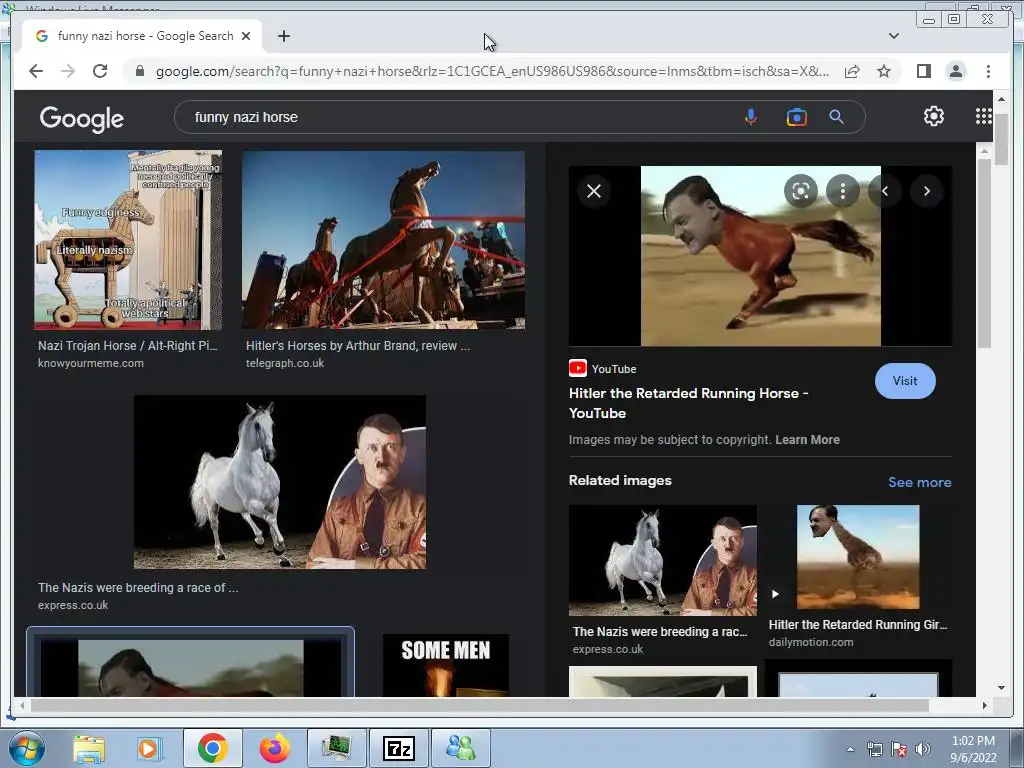Share this page from the address bar

coord(852,71)
